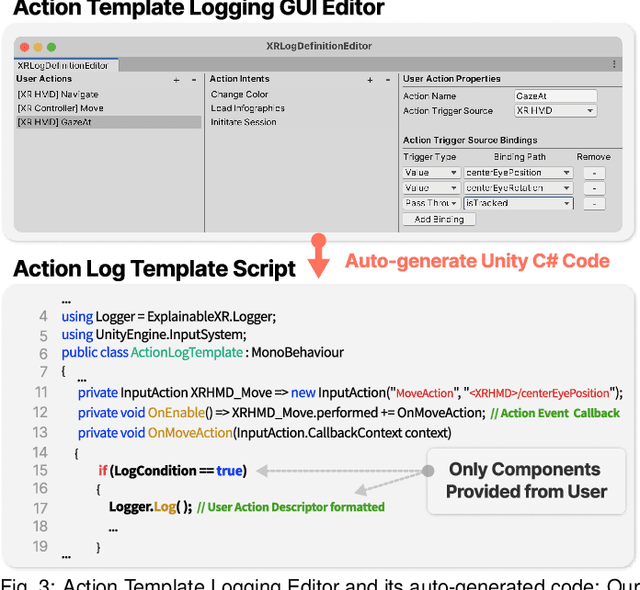
Task: Select the [XR Controller] Move user action
Action: point(60,108)
